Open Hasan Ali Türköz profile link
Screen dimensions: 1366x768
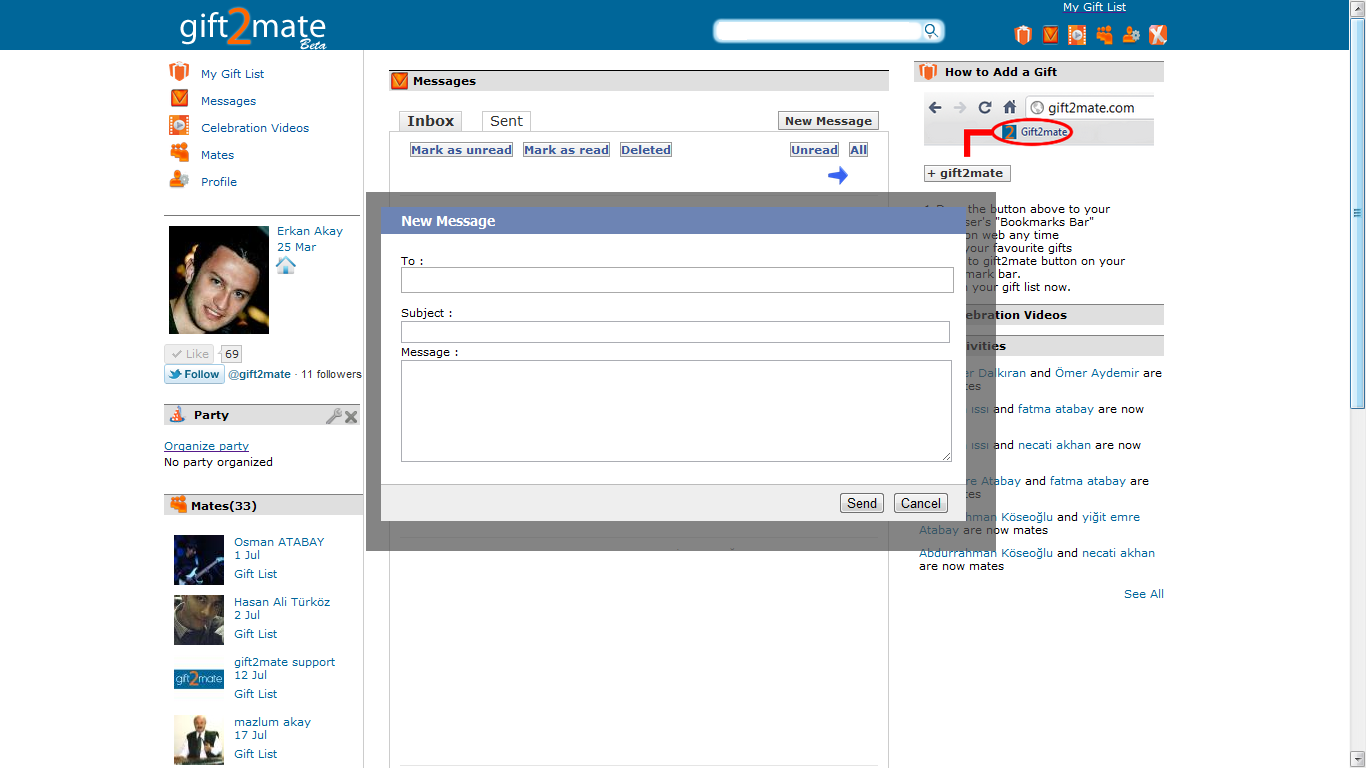tap(282, 602)
